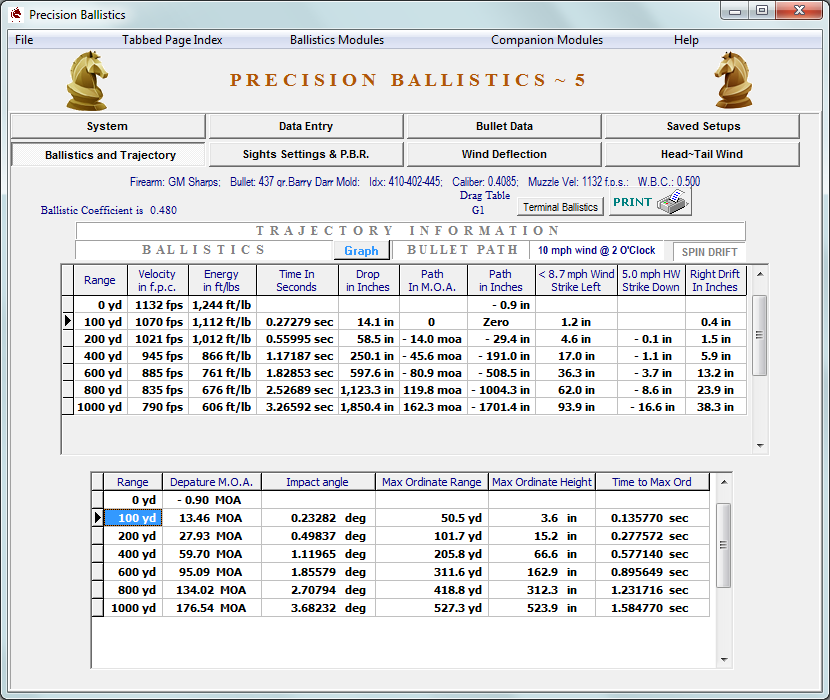830x700 pixels.
Task: Click scroll-down arrow of trajectory table
Action: 760,445
